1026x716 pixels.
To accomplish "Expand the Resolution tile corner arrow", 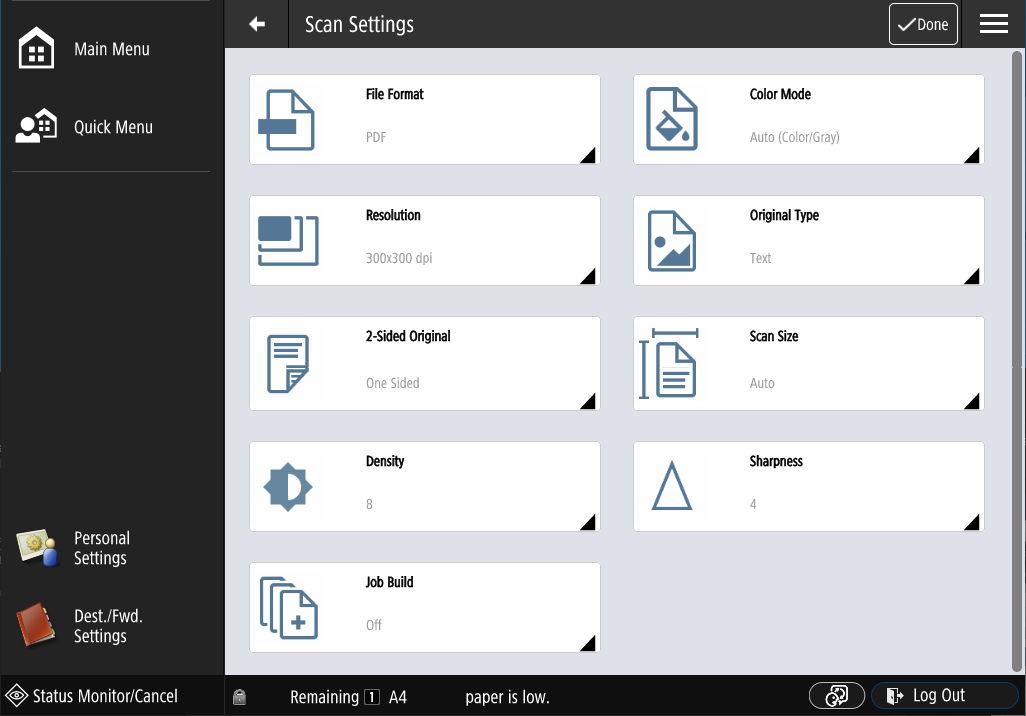I will 588,276.
